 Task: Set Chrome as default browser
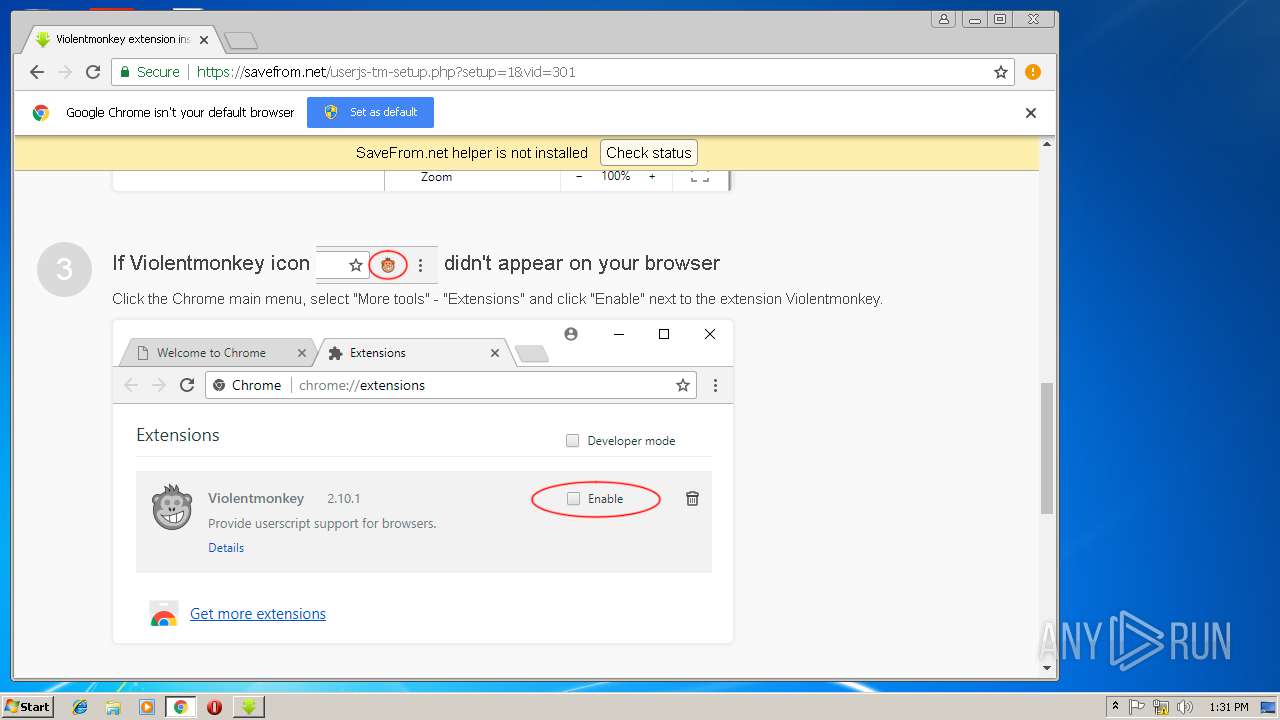click(370, 112)
